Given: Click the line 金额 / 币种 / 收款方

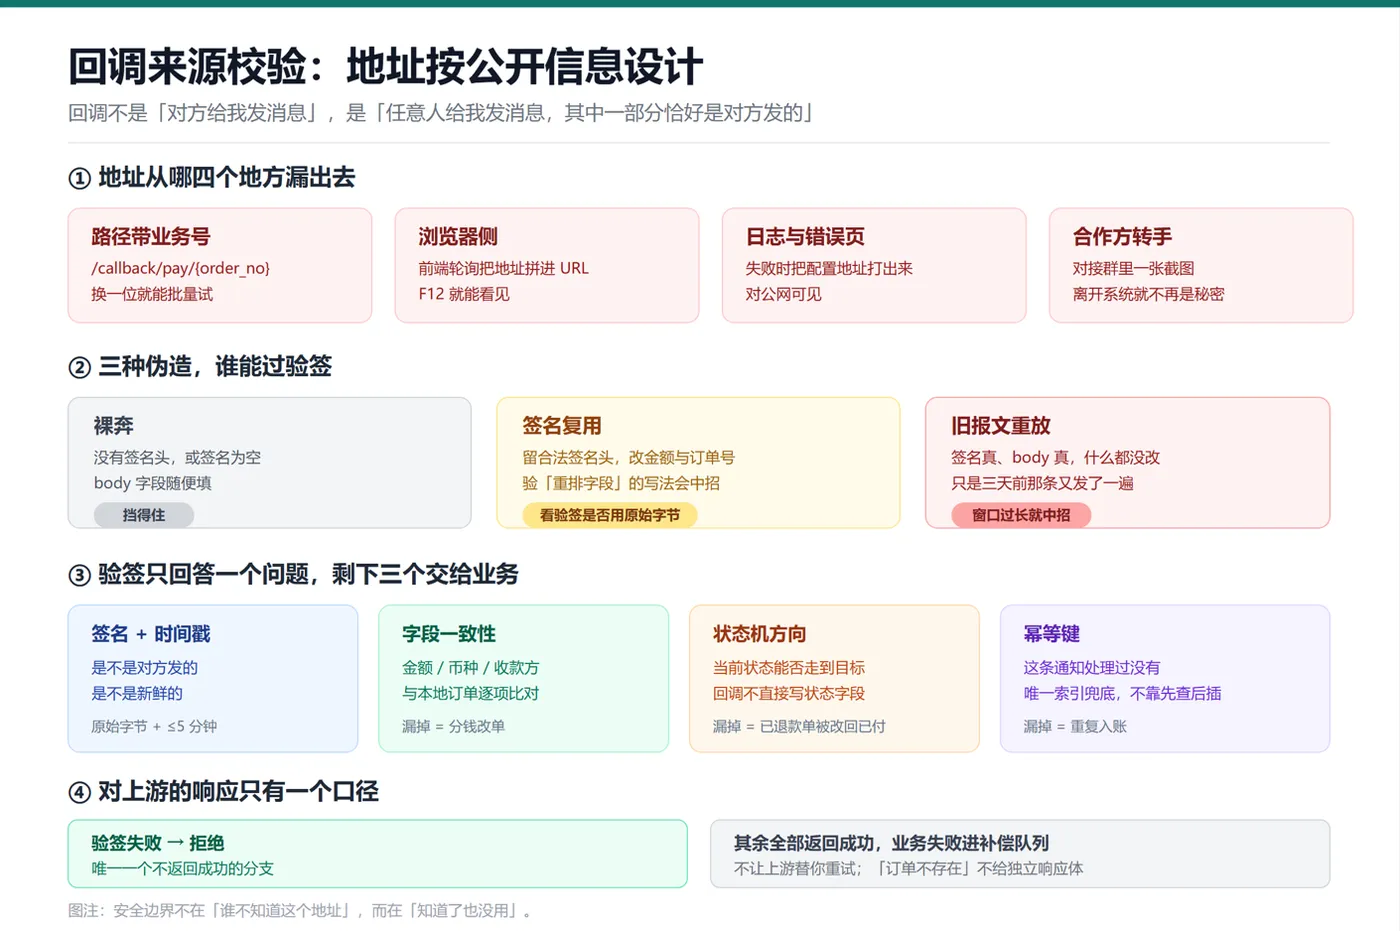Looking at the screenshot, I should tap(470, 667).
